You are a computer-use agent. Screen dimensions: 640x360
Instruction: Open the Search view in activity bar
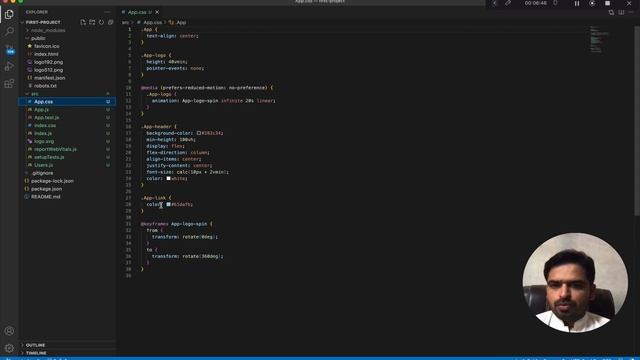point(9,31)
